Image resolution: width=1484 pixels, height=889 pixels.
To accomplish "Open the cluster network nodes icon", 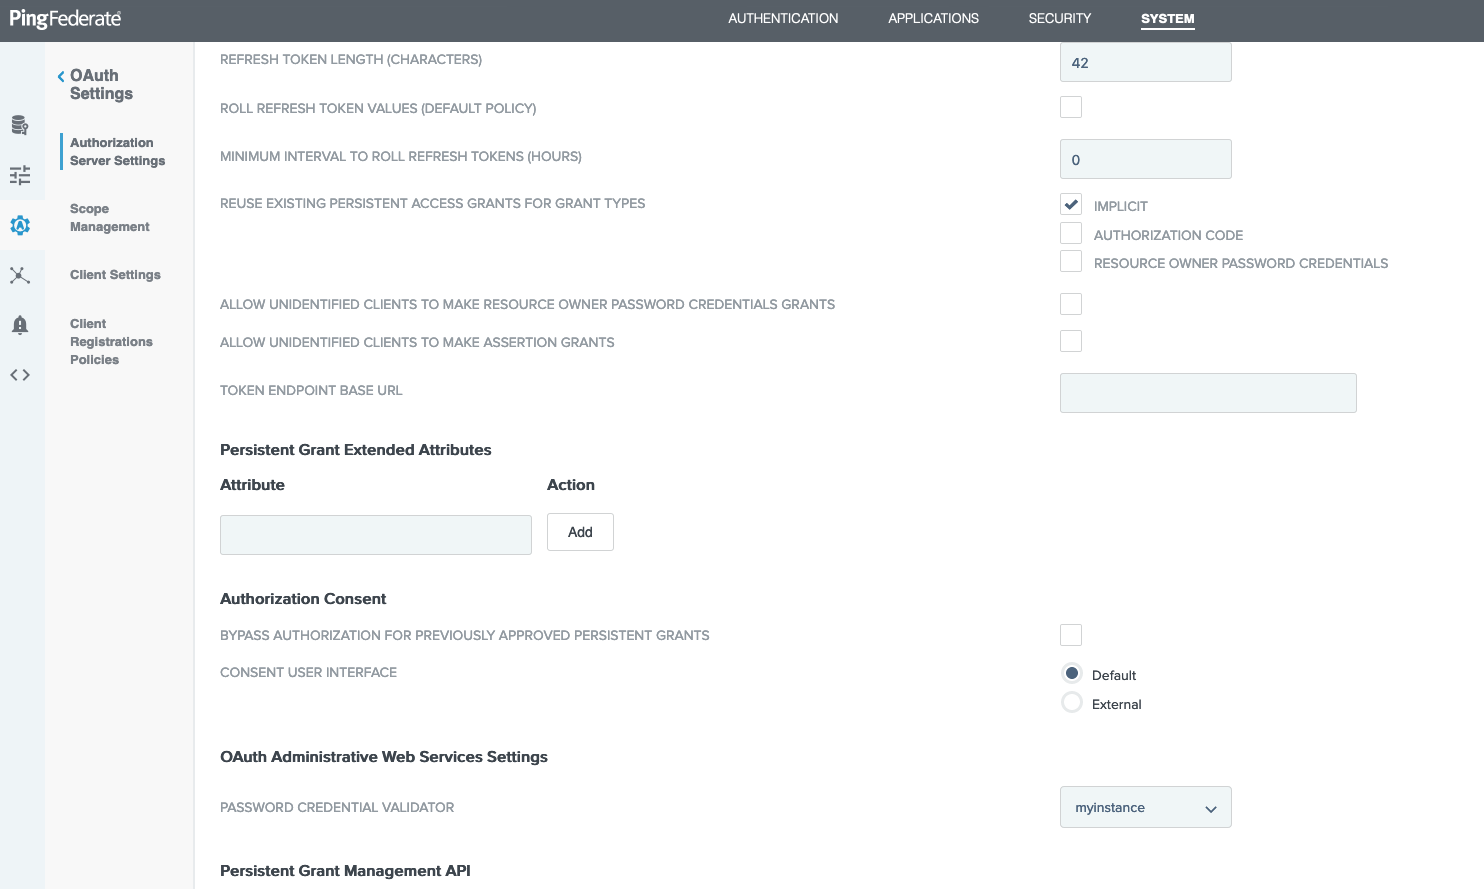I will pyautogui.click(x=20, y=275).
